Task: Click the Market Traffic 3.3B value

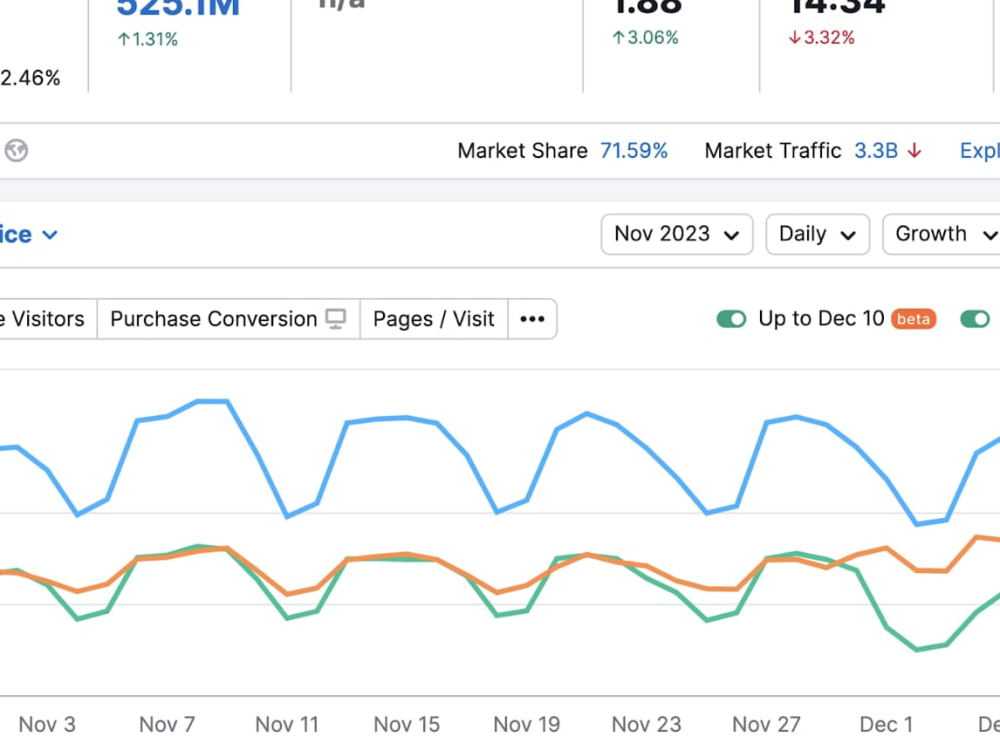Action: (x=876, y=151)
